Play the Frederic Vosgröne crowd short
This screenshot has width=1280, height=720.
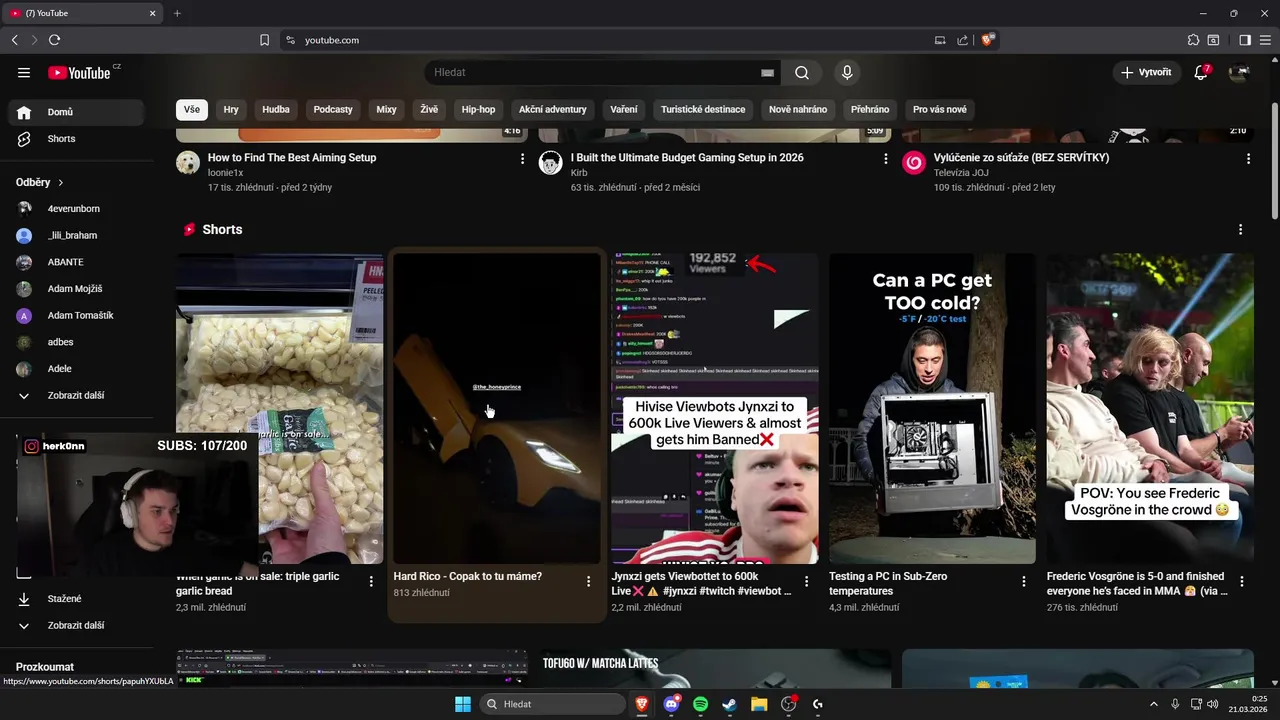[x=1150, y=408]
